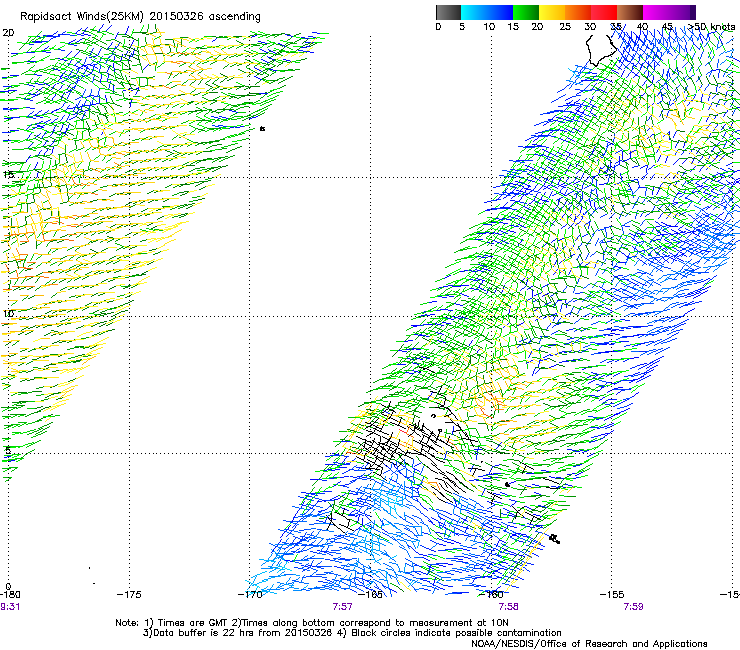Click the brown 35-40 knots color segment
The image size is (740, 650).
click(630, 12)
